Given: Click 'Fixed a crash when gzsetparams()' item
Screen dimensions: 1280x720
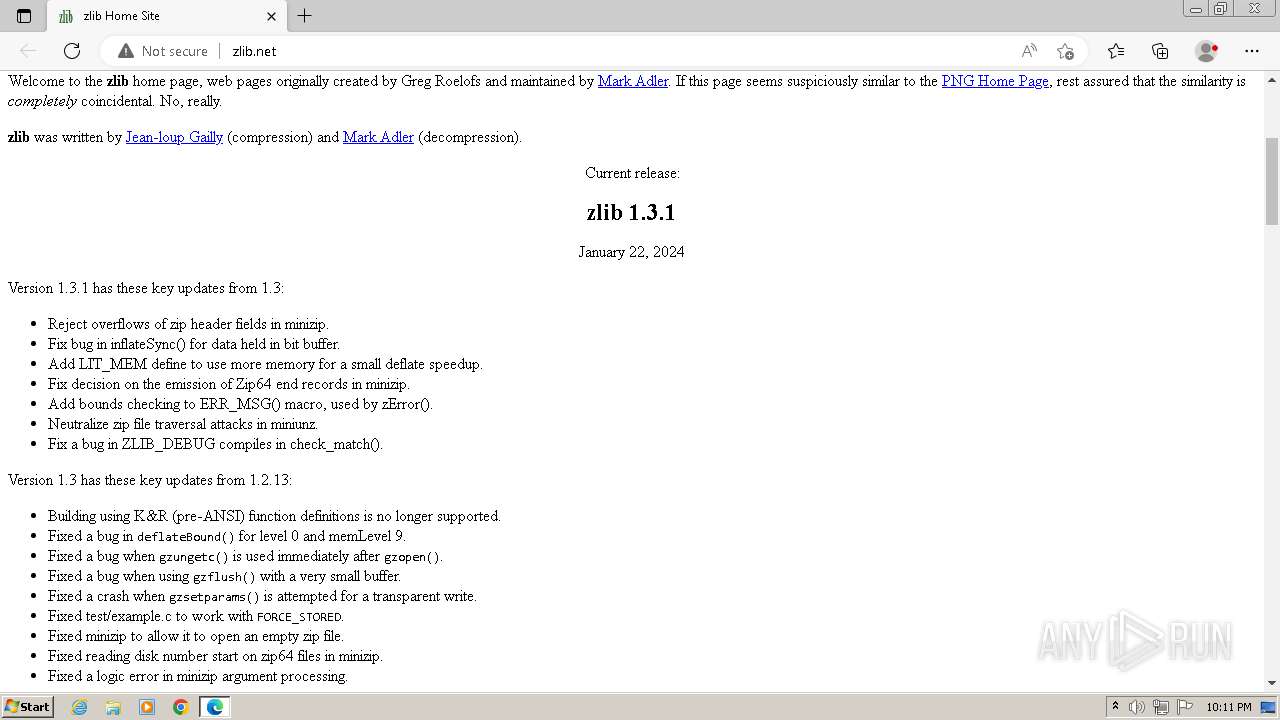Looking at the screenshot, I should pyautogui.click(x=262, y=596).
